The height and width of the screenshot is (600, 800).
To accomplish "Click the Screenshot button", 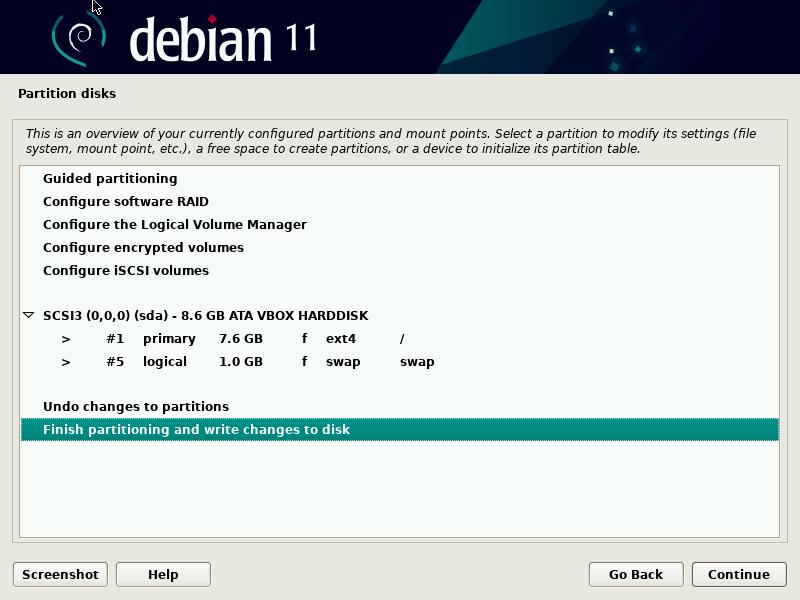I will (x=59, y=574).
